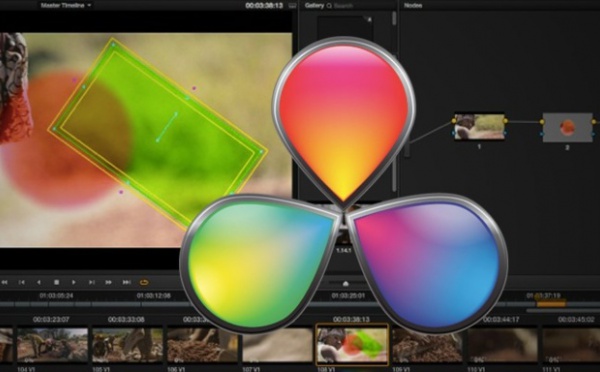Select corrector node 1 in node graph
The width and height of the screenshot is (600, 372).
tap(479, 127)
